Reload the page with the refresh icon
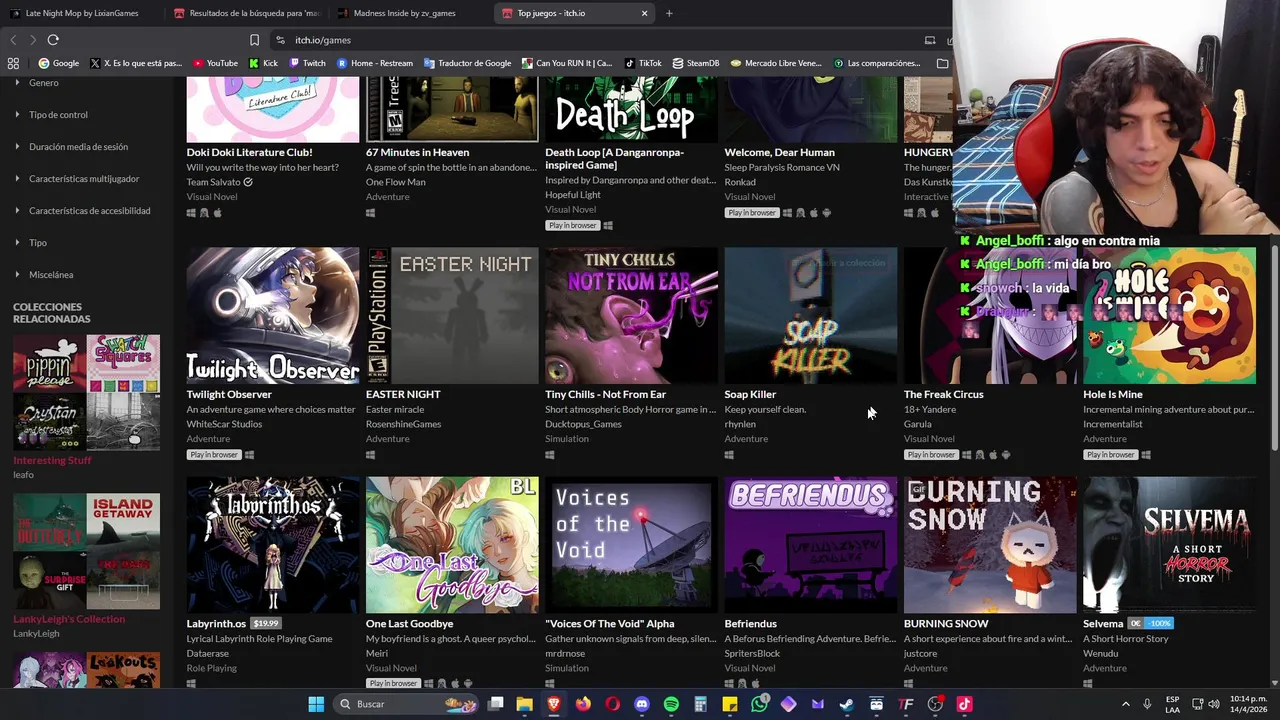 pos(53,40)
